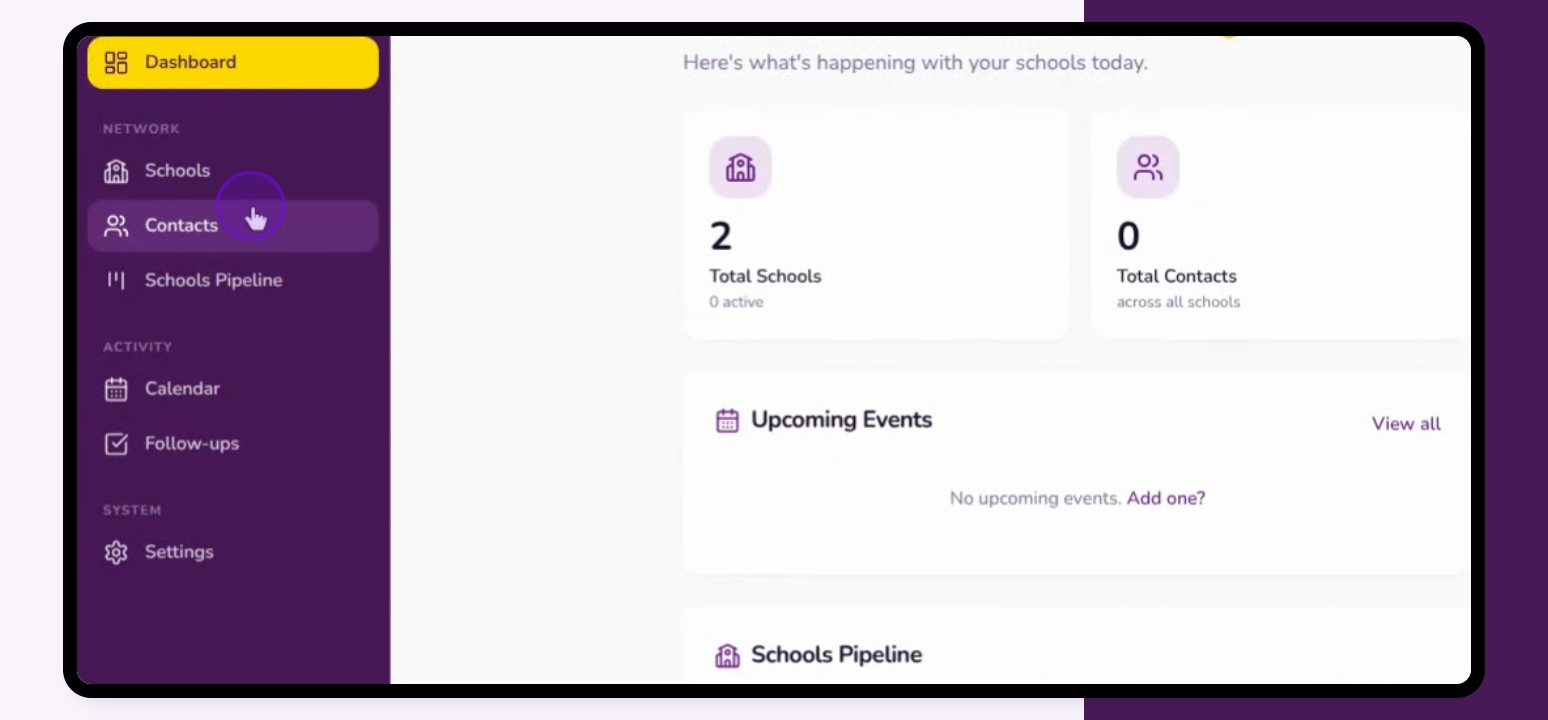
Task: Open the Total Schools stat card
Action: pyautogui.click(x=875, y=227)
